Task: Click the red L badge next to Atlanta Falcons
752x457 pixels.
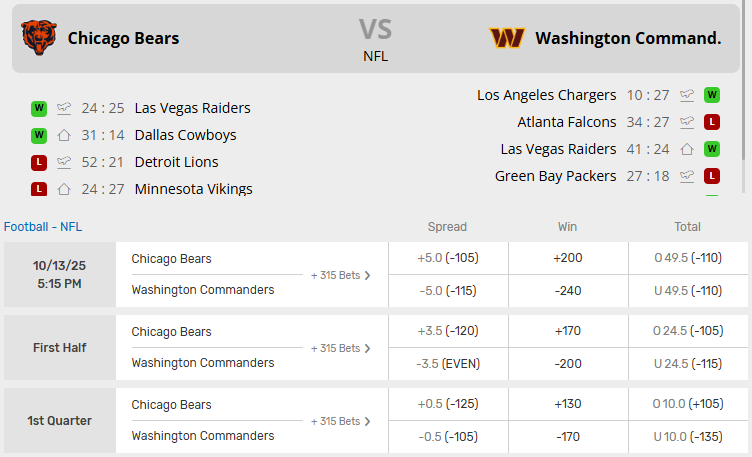Action: 712,122
